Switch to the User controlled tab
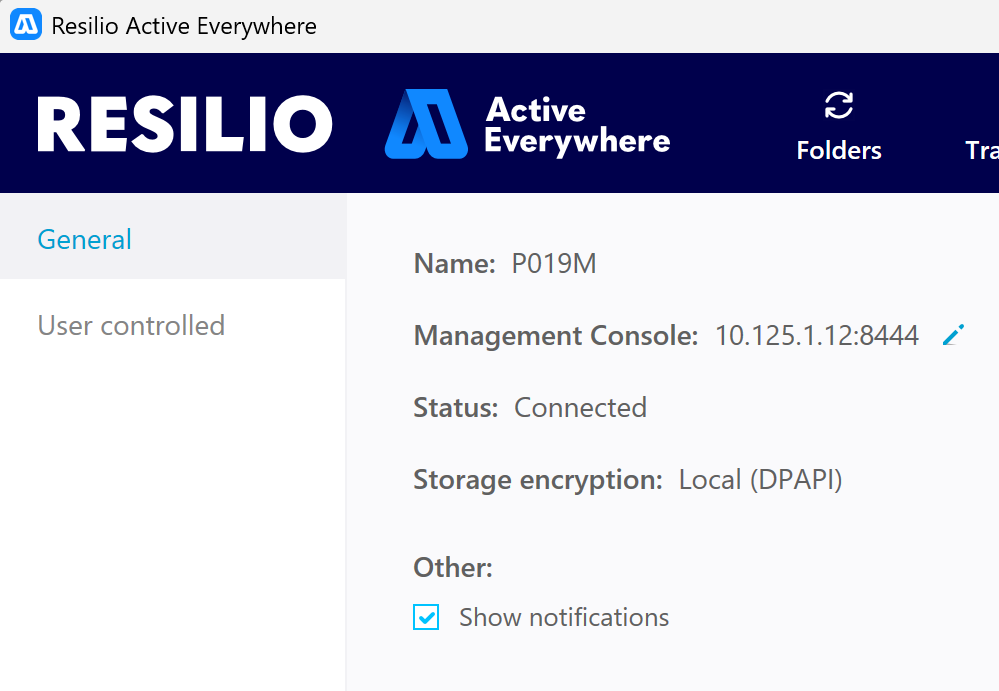 pos(131,326)
